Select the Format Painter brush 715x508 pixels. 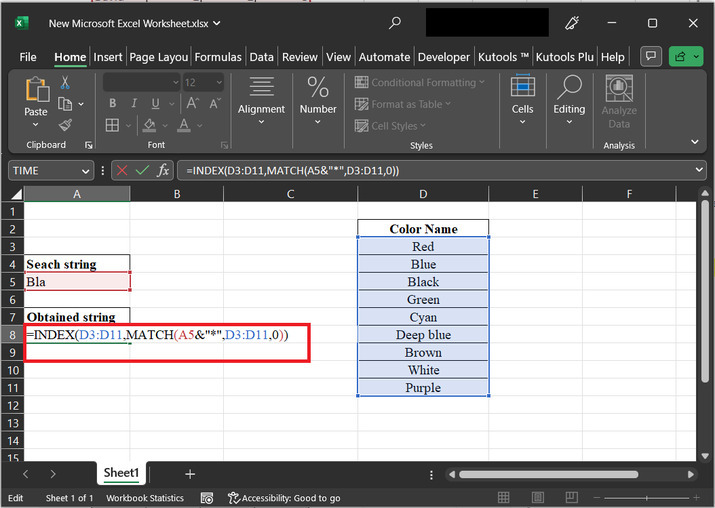[x=65, y=125]
